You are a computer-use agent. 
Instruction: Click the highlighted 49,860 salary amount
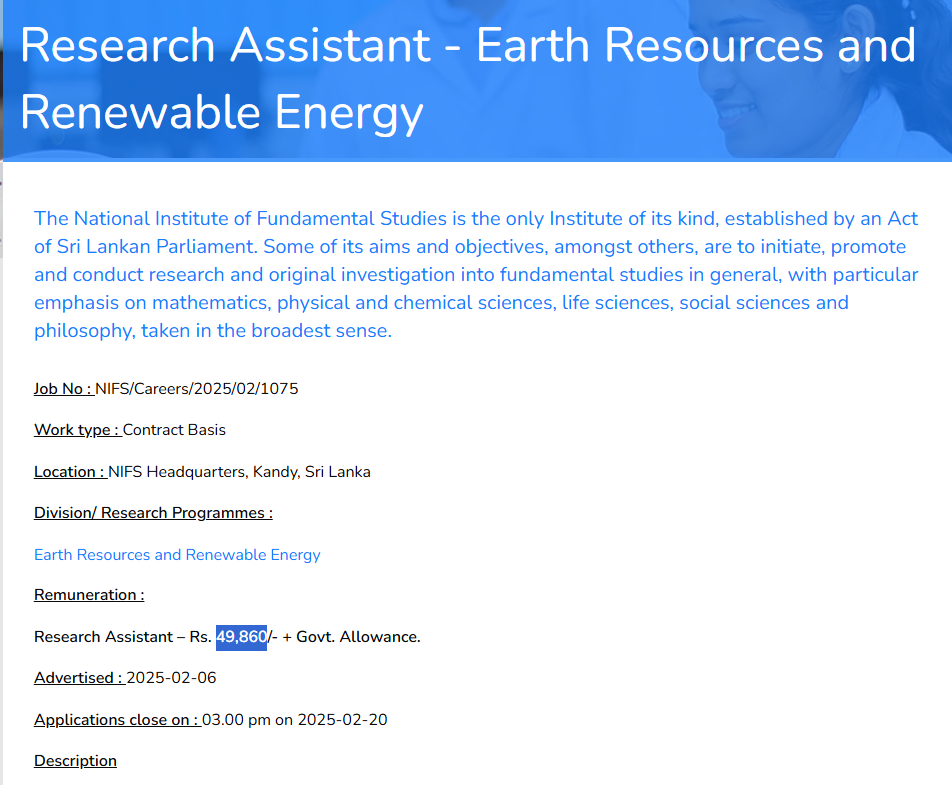tap(241, 637)
